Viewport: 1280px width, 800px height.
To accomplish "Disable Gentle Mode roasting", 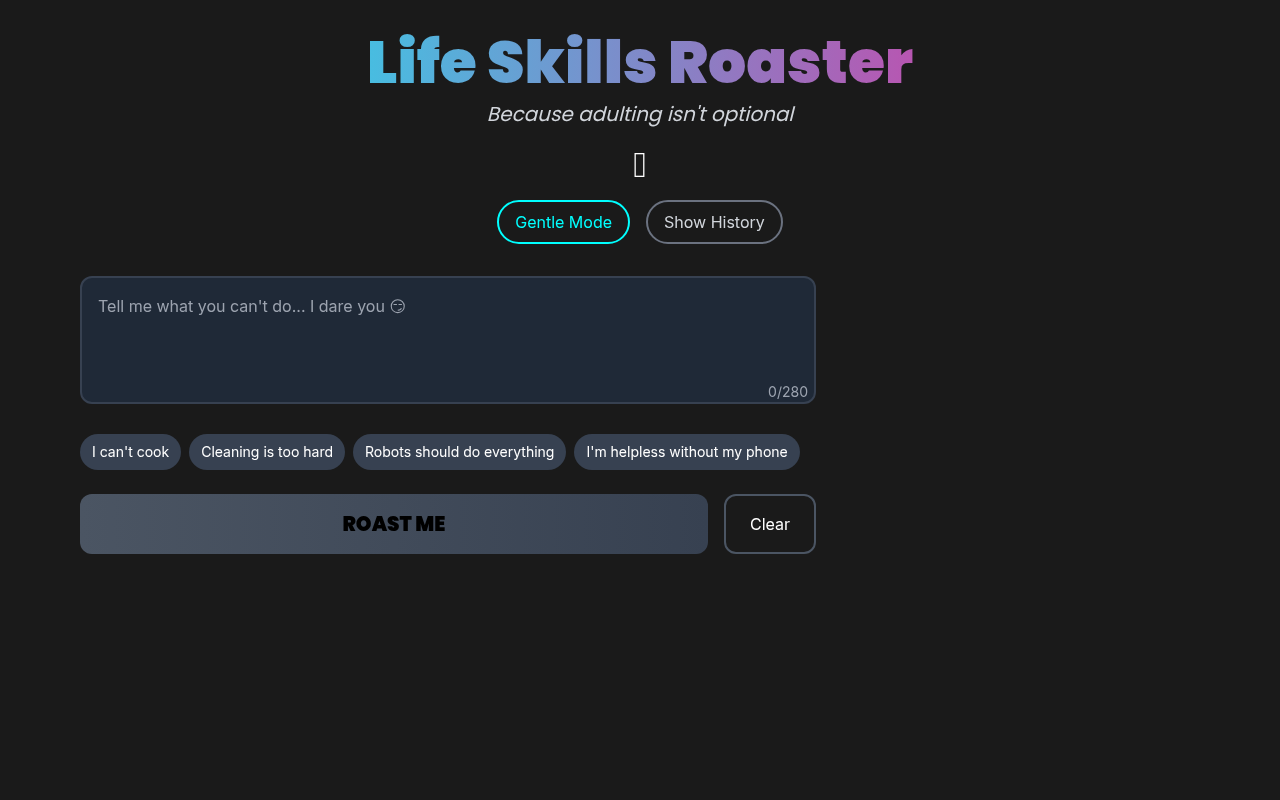I will point(563,222).
